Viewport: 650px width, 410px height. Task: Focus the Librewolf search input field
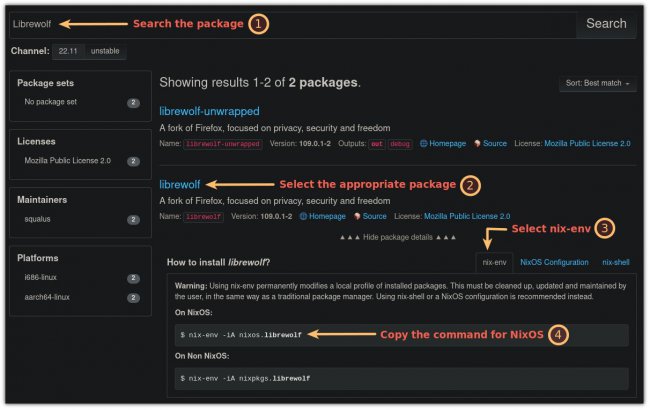pos(293,24)
